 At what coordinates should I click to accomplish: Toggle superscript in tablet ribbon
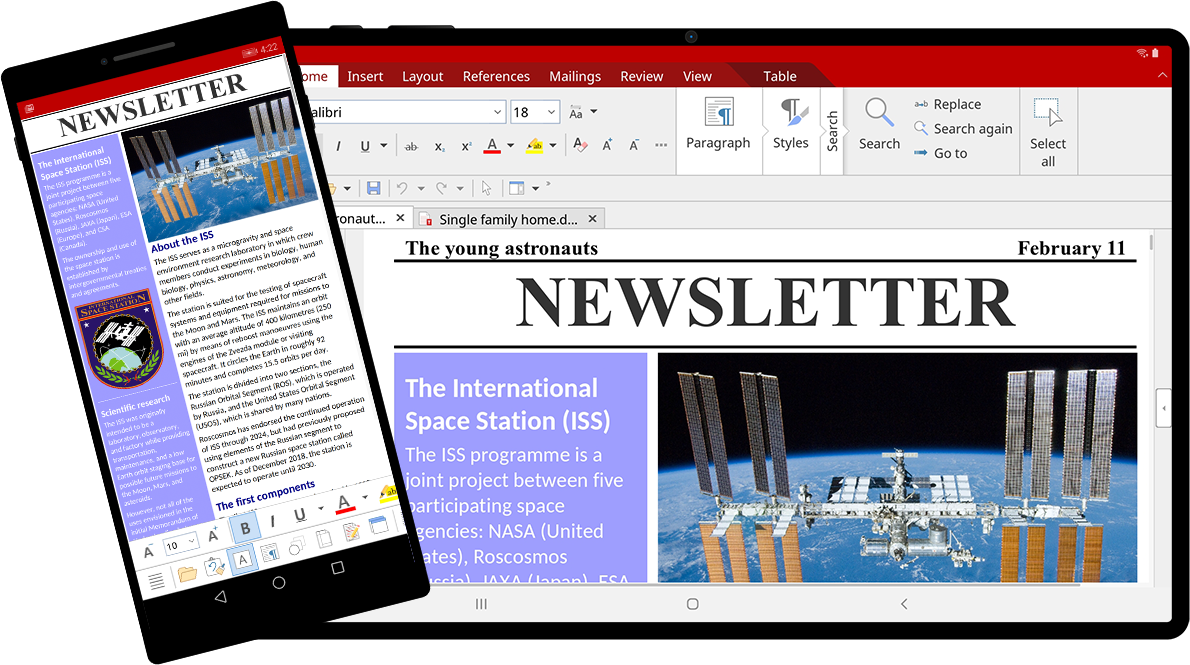(x=466, y=146)
